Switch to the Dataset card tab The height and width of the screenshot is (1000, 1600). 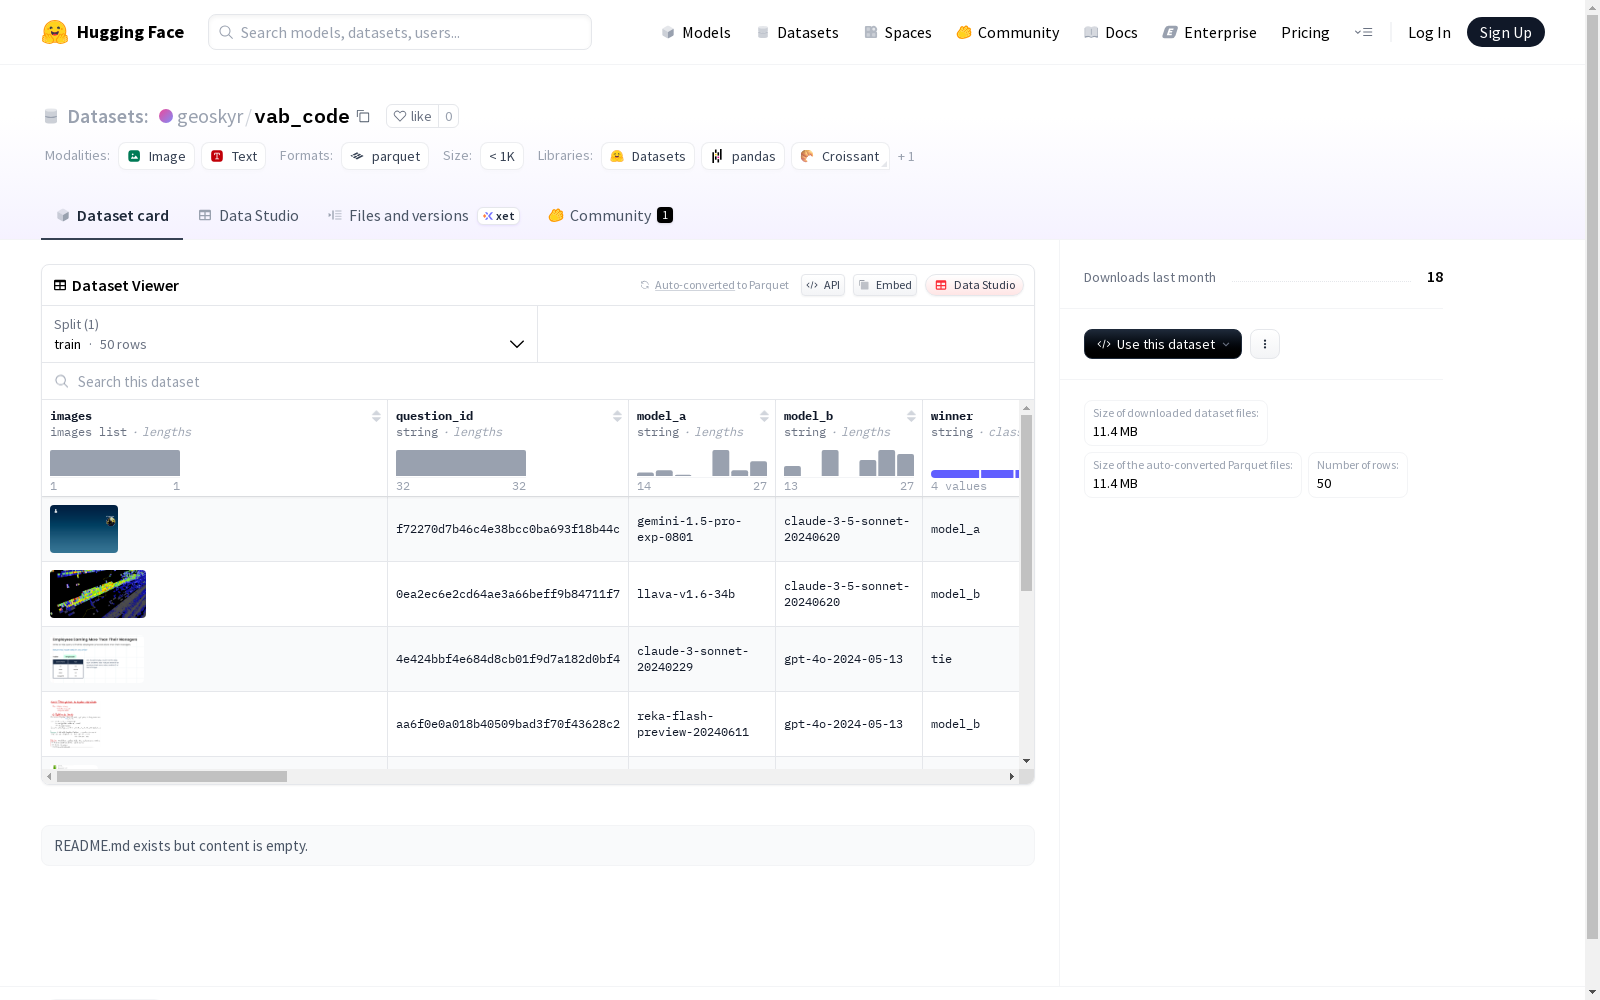[x=112, y=216]
